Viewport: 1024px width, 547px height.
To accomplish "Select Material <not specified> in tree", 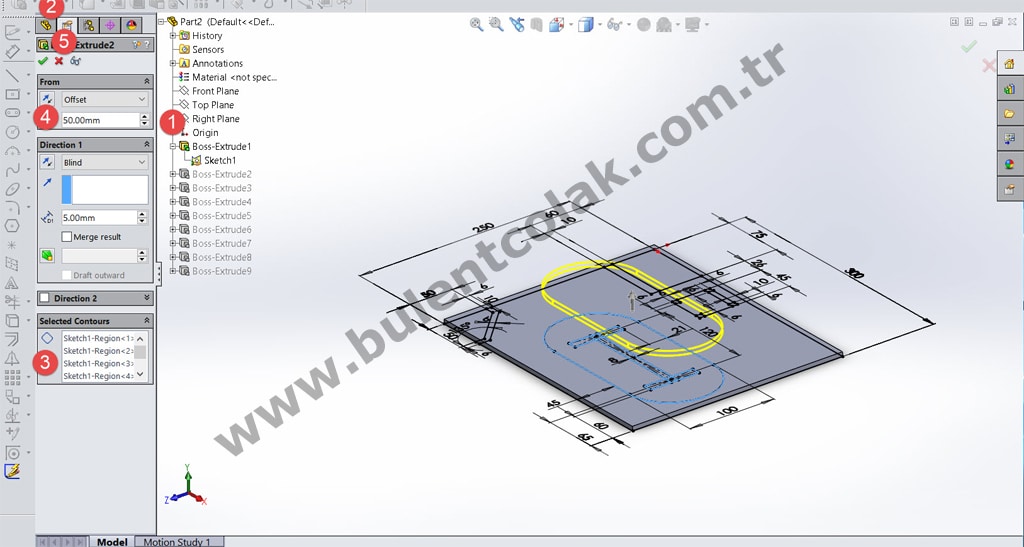I will (x=234, y=77).
